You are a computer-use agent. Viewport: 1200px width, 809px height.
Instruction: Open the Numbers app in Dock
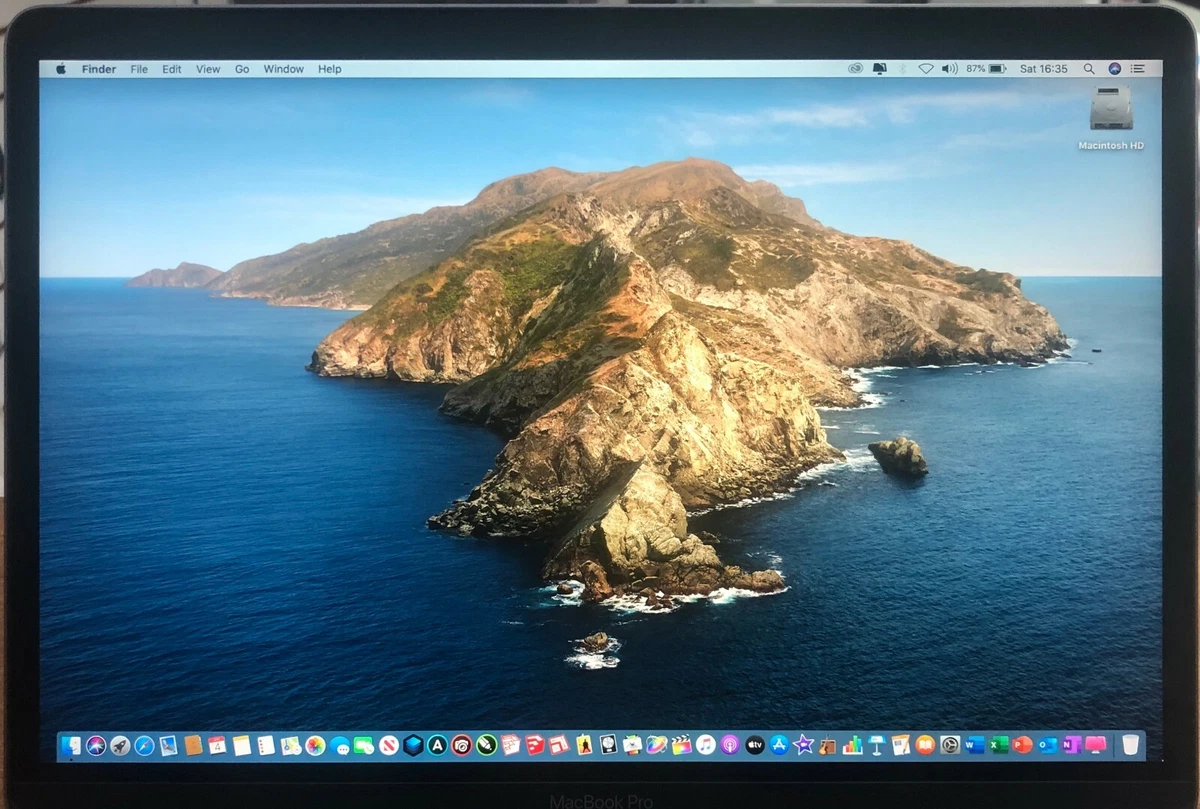[x=852, y=745]
